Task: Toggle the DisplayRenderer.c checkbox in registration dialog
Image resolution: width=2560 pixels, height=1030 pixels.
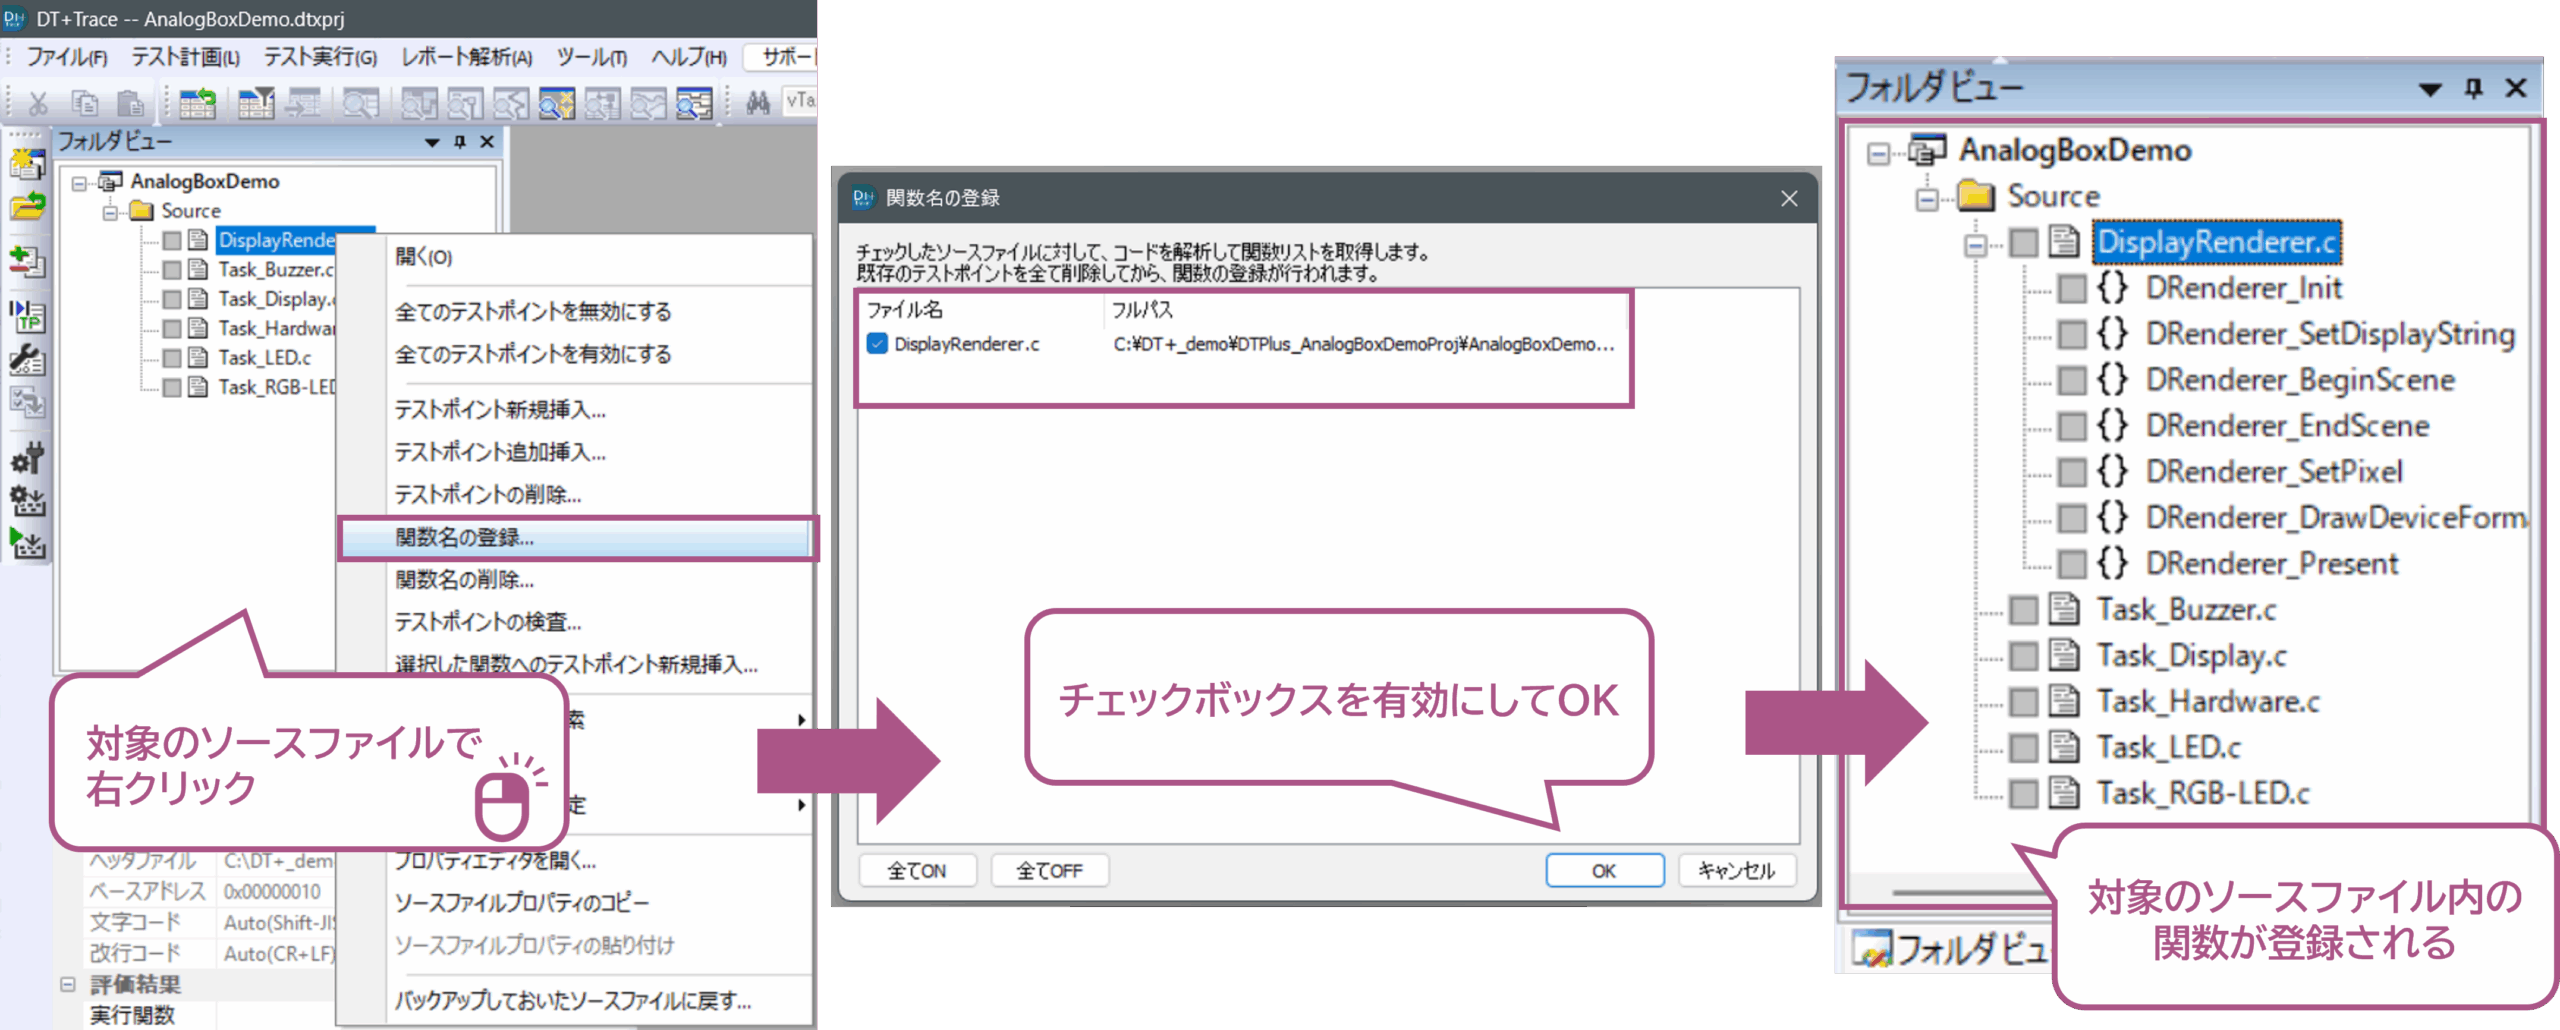Action: [x=877, y=344]
